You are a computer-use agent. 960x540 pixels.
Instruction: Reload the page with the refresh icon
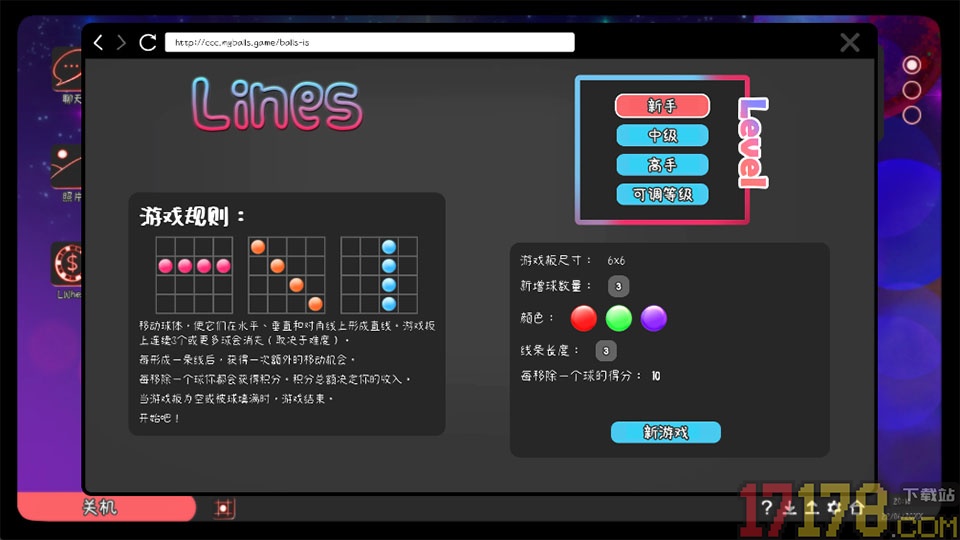[148, 42]
